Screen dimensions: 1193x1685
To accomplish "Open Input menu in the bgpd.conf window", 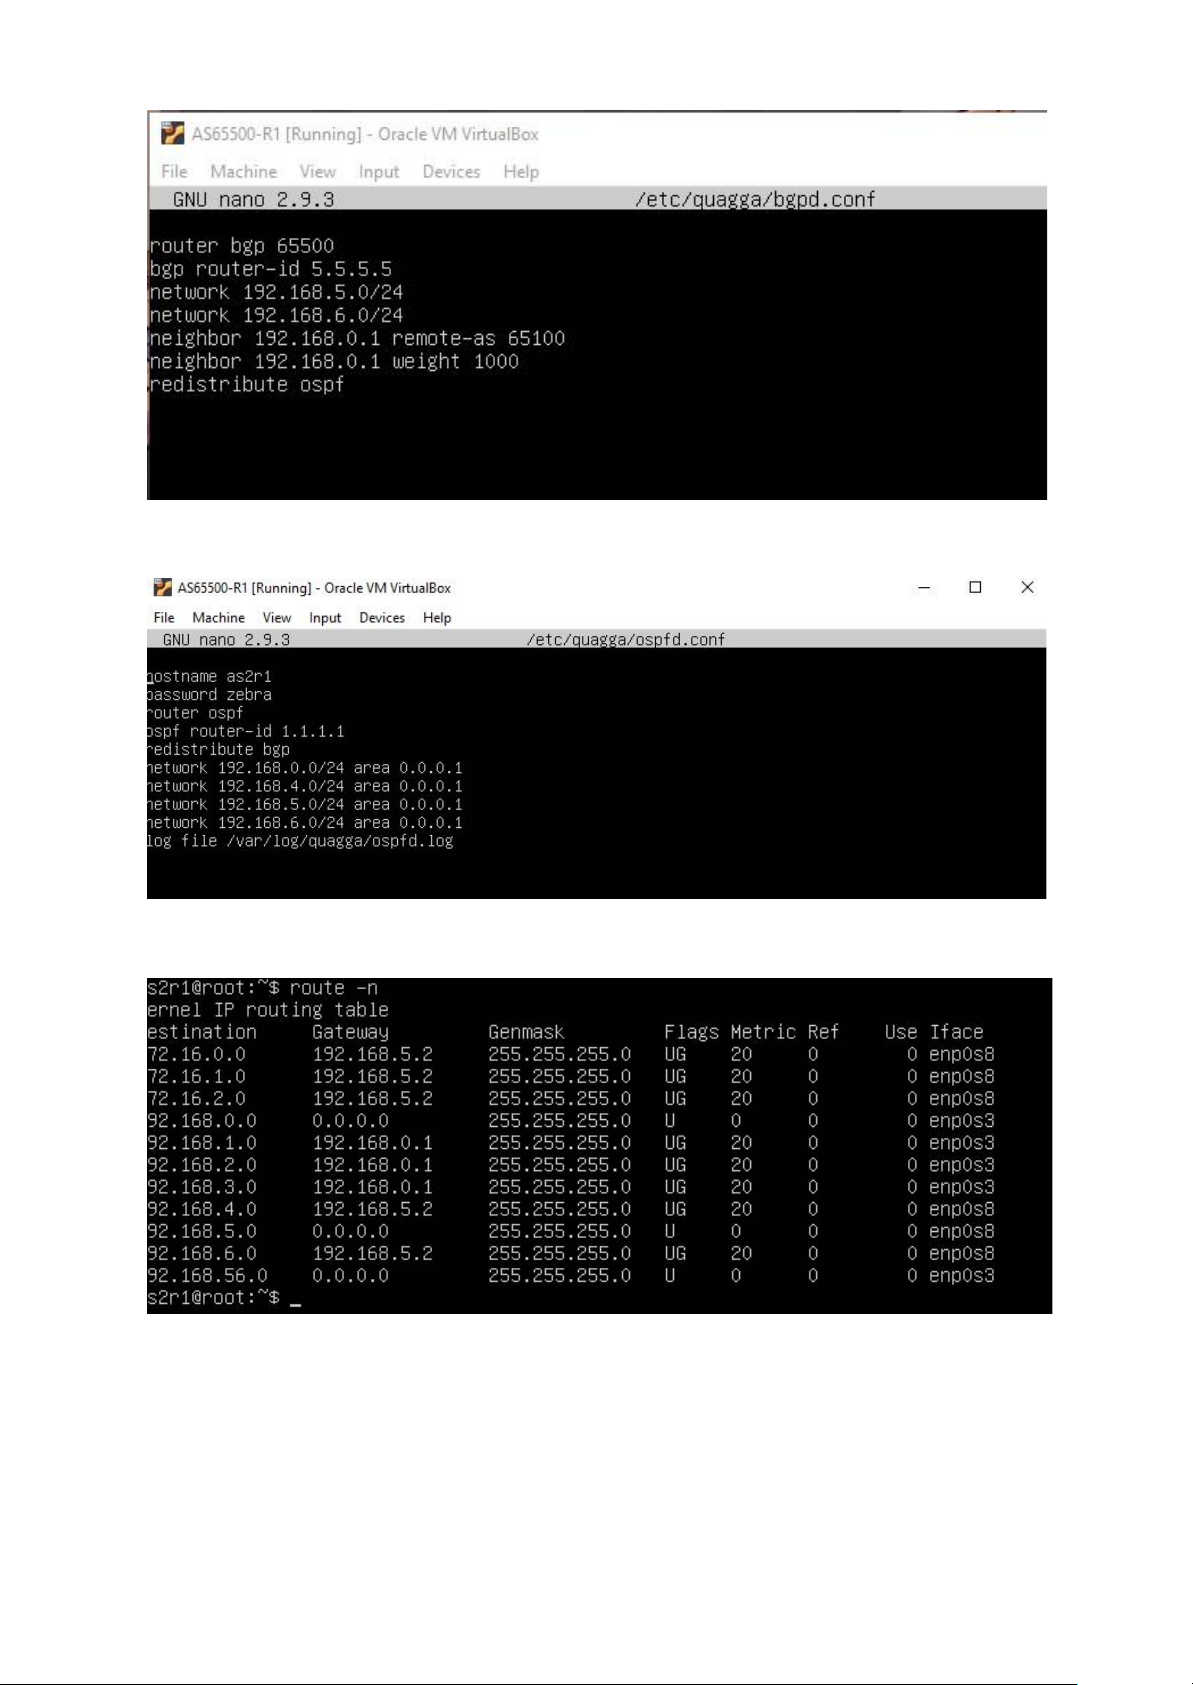I will coord(379,171).
